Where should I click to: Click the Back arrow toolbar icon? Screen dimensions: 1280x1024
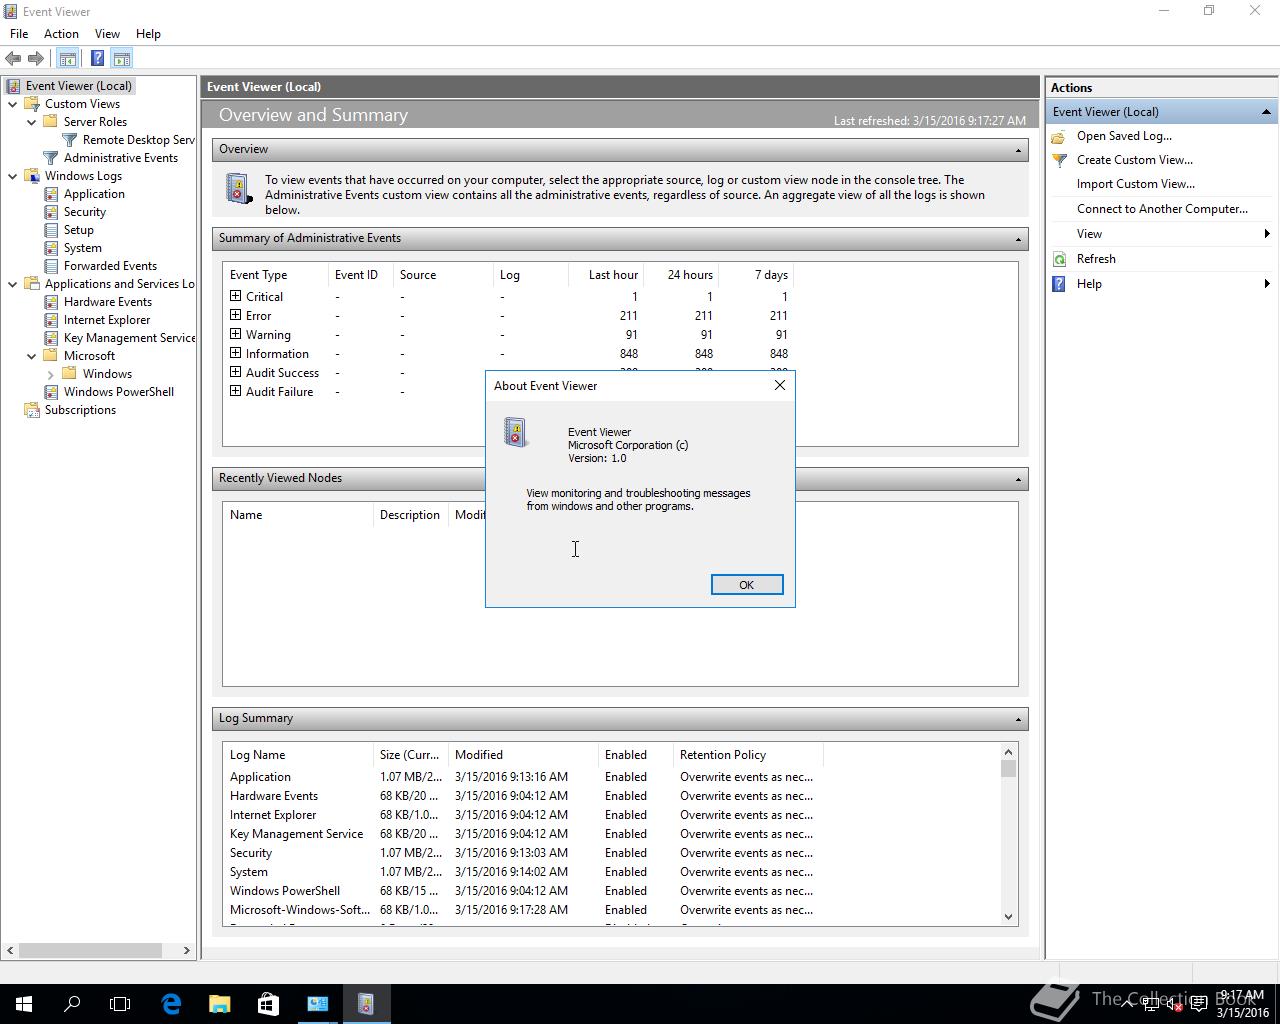13,59
